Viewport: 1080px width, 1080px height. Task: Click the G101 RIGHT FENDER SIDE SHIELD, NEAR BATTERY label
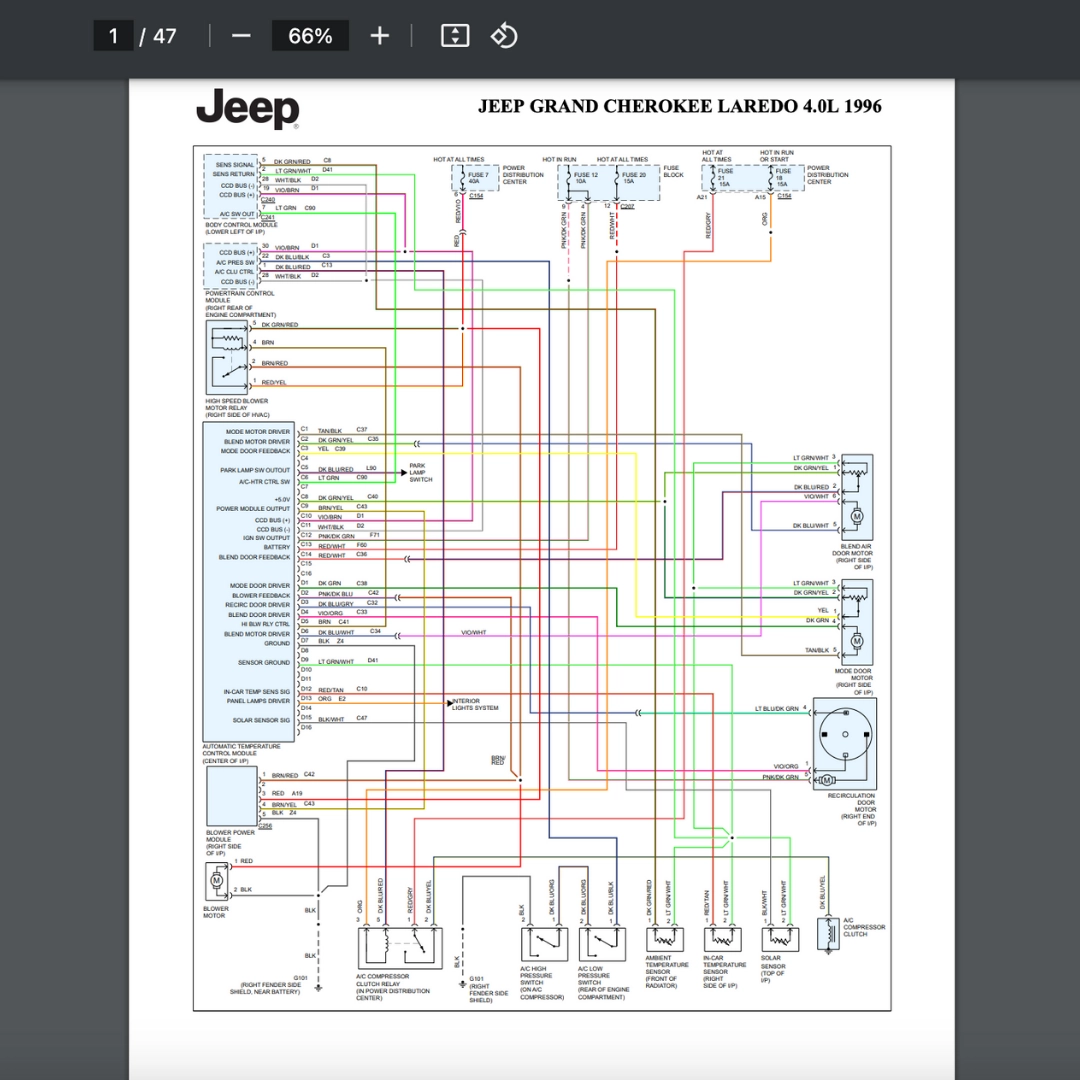(x=267, y=985)
